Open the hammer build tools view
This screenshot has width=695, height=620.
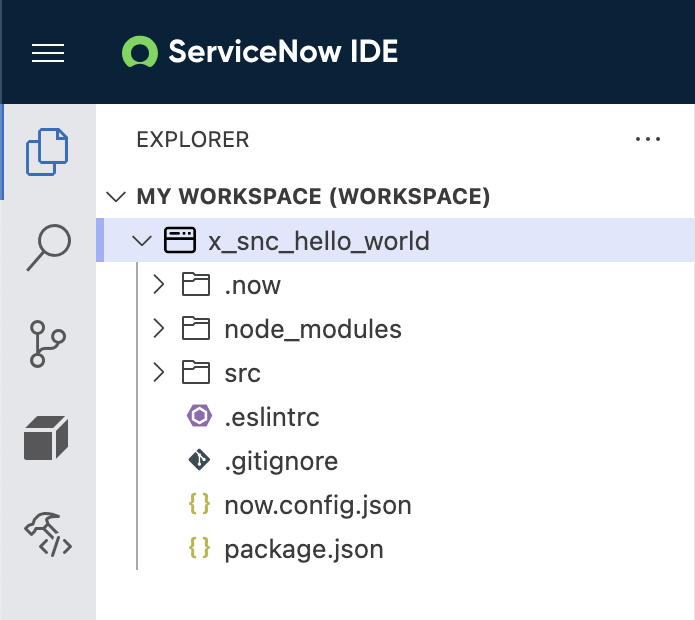pos(48,534)
